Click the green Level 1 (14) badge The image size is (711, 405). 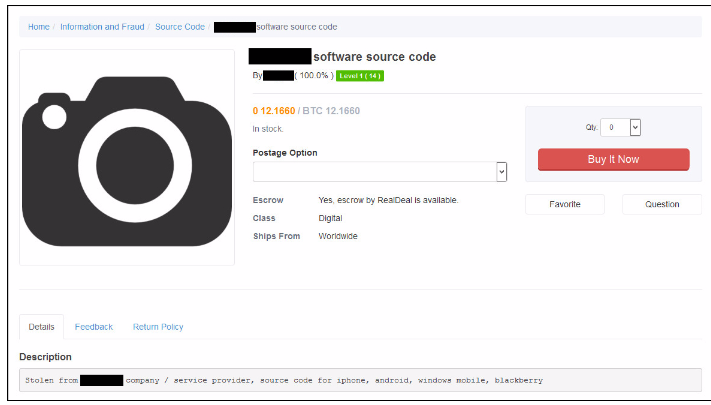(360, 76)
